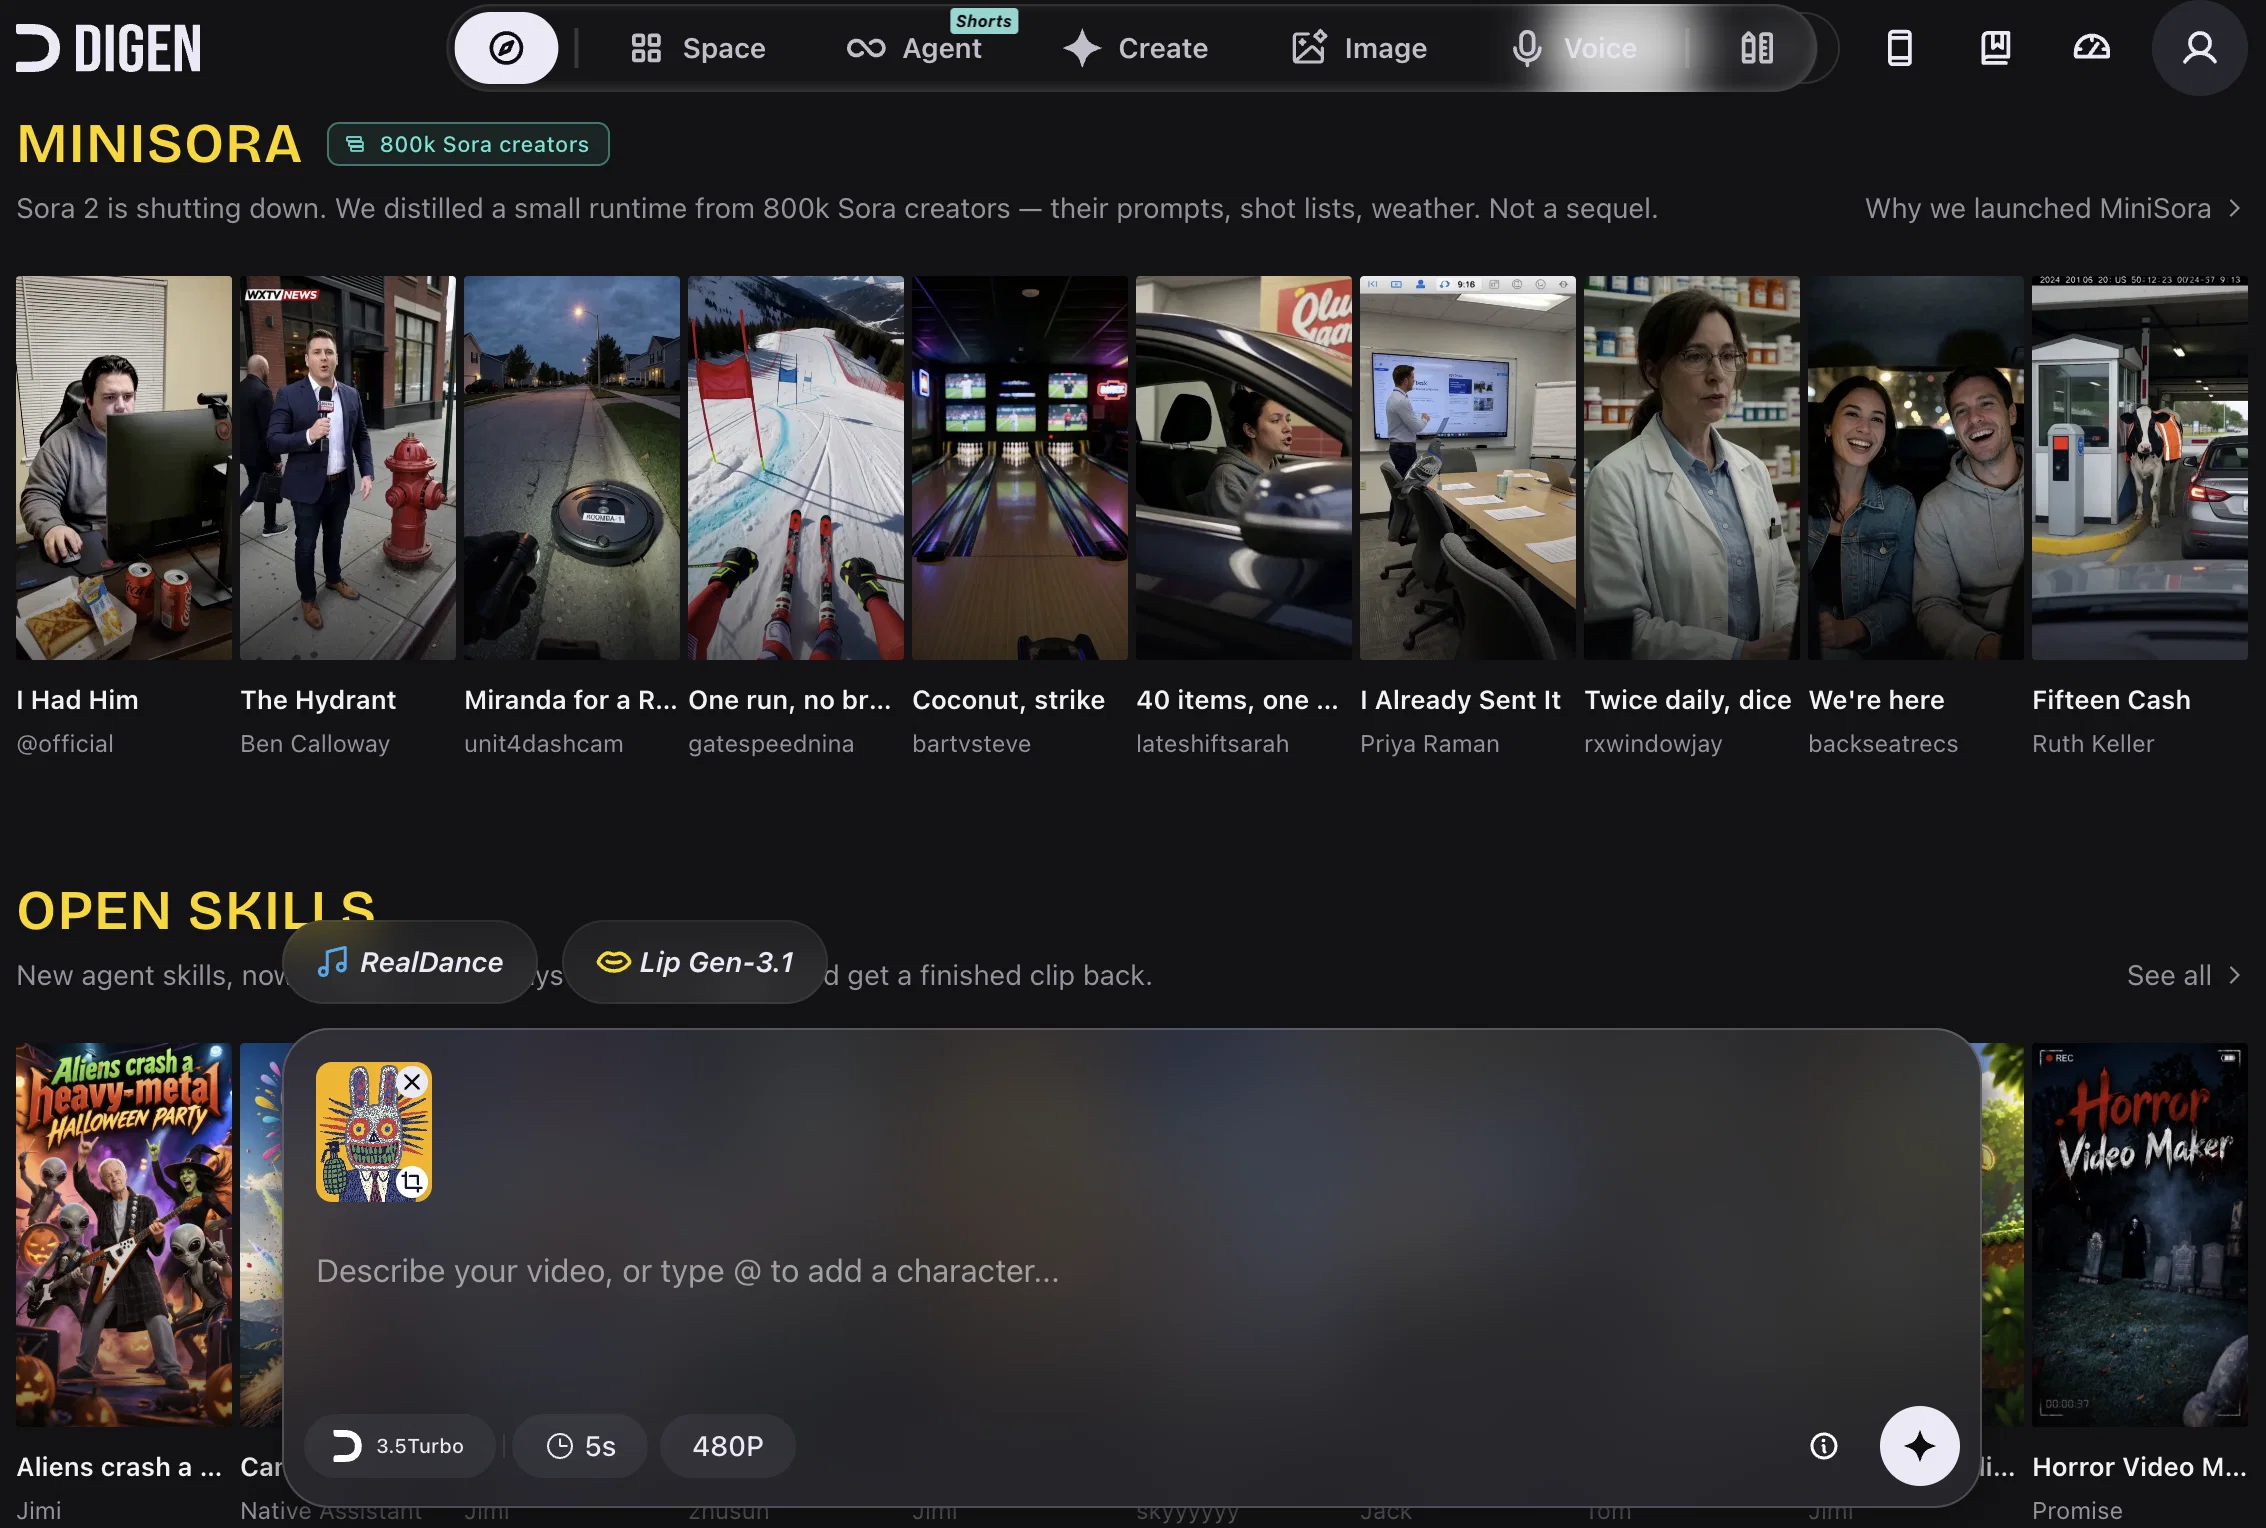Open the Twice daily, dice pharmacist thumbnail
2266x1528 pixels.
click(x=1692, y=468)
